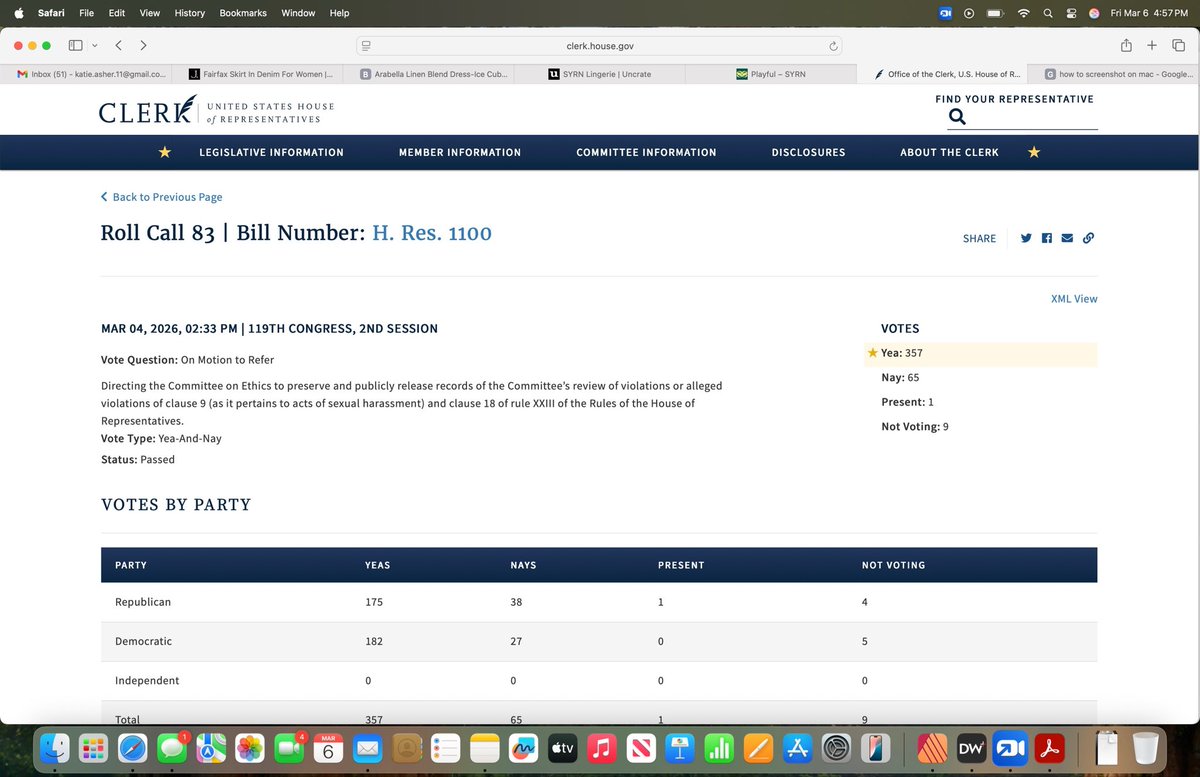Open Messages from the Dock

[x=171, y=747]
